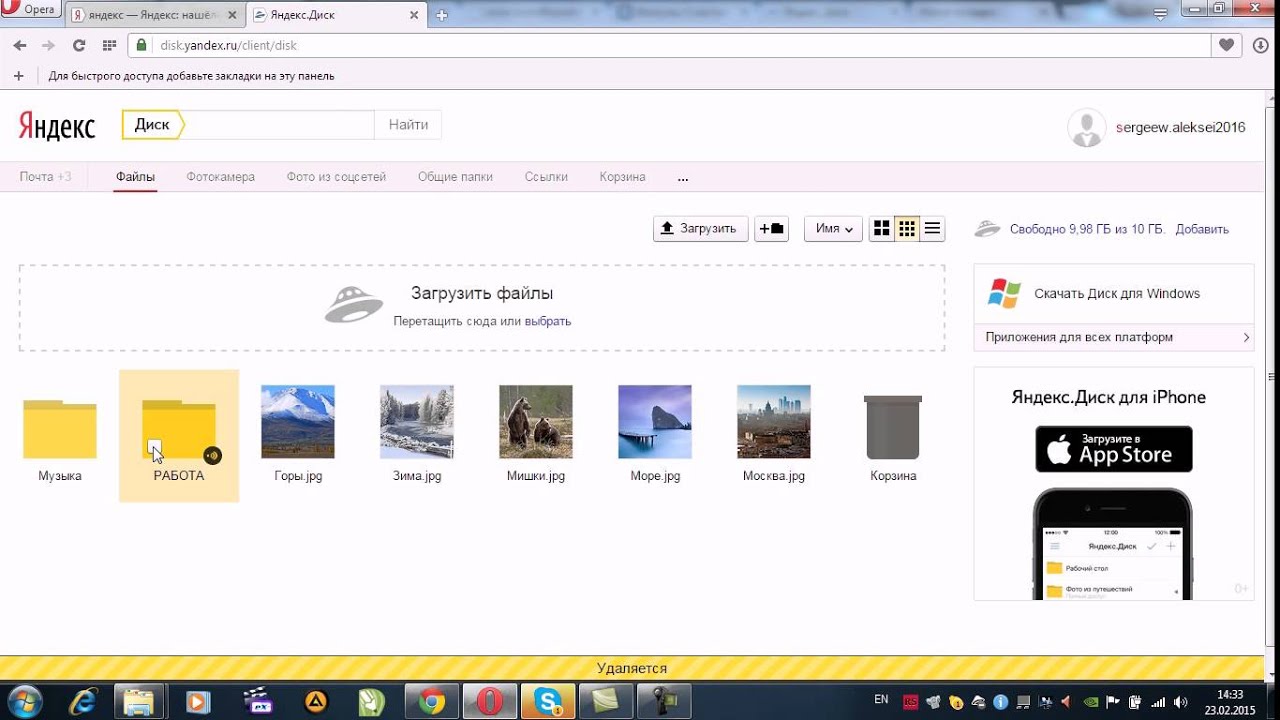Select the РАБОТА folder
The image size is (1280, 720).
coord(179,435)
